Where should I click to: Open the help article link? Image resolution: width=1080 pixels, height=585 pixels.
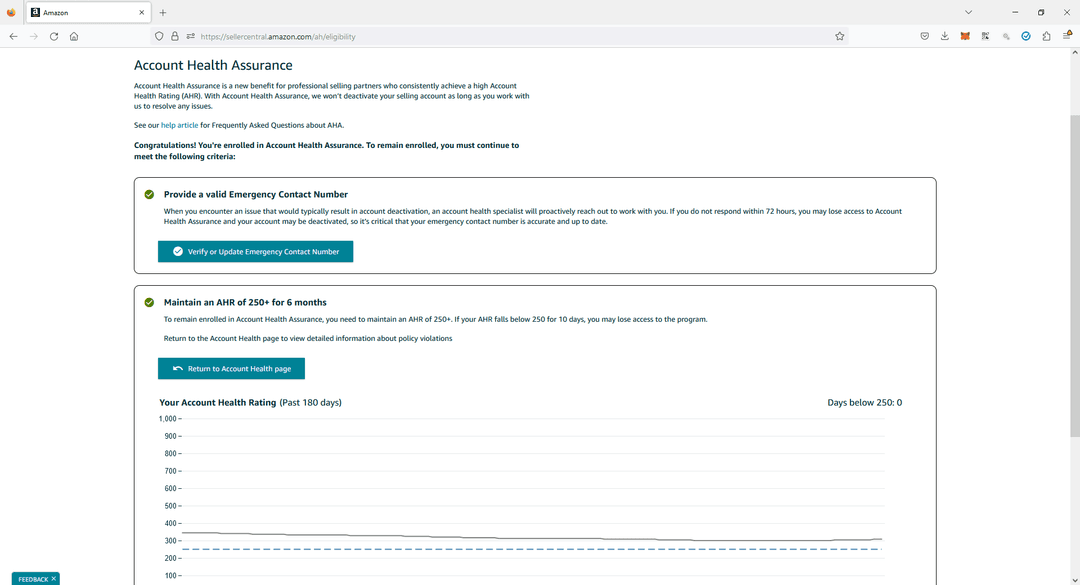(x=179, y=125)
